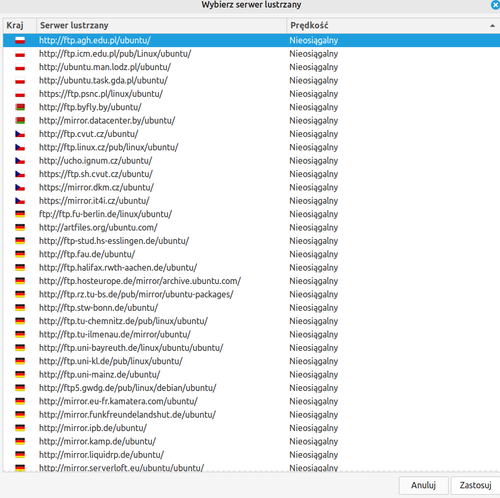Screen dimensions: 500x498
Task: Click German flag beside artfiles.org
Action: (x=20, y=227)
